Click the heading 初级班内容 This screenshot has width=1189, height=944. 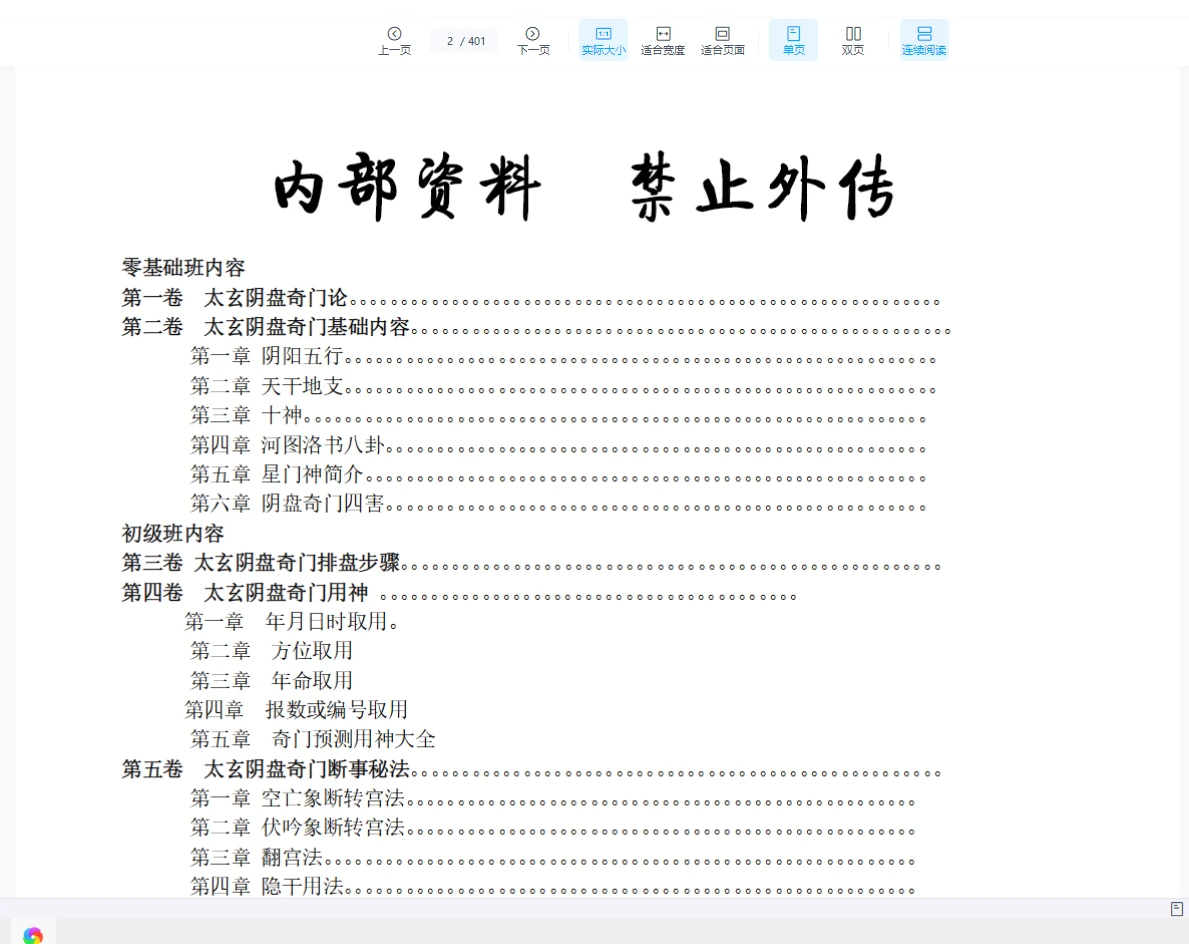click(173, 534)
